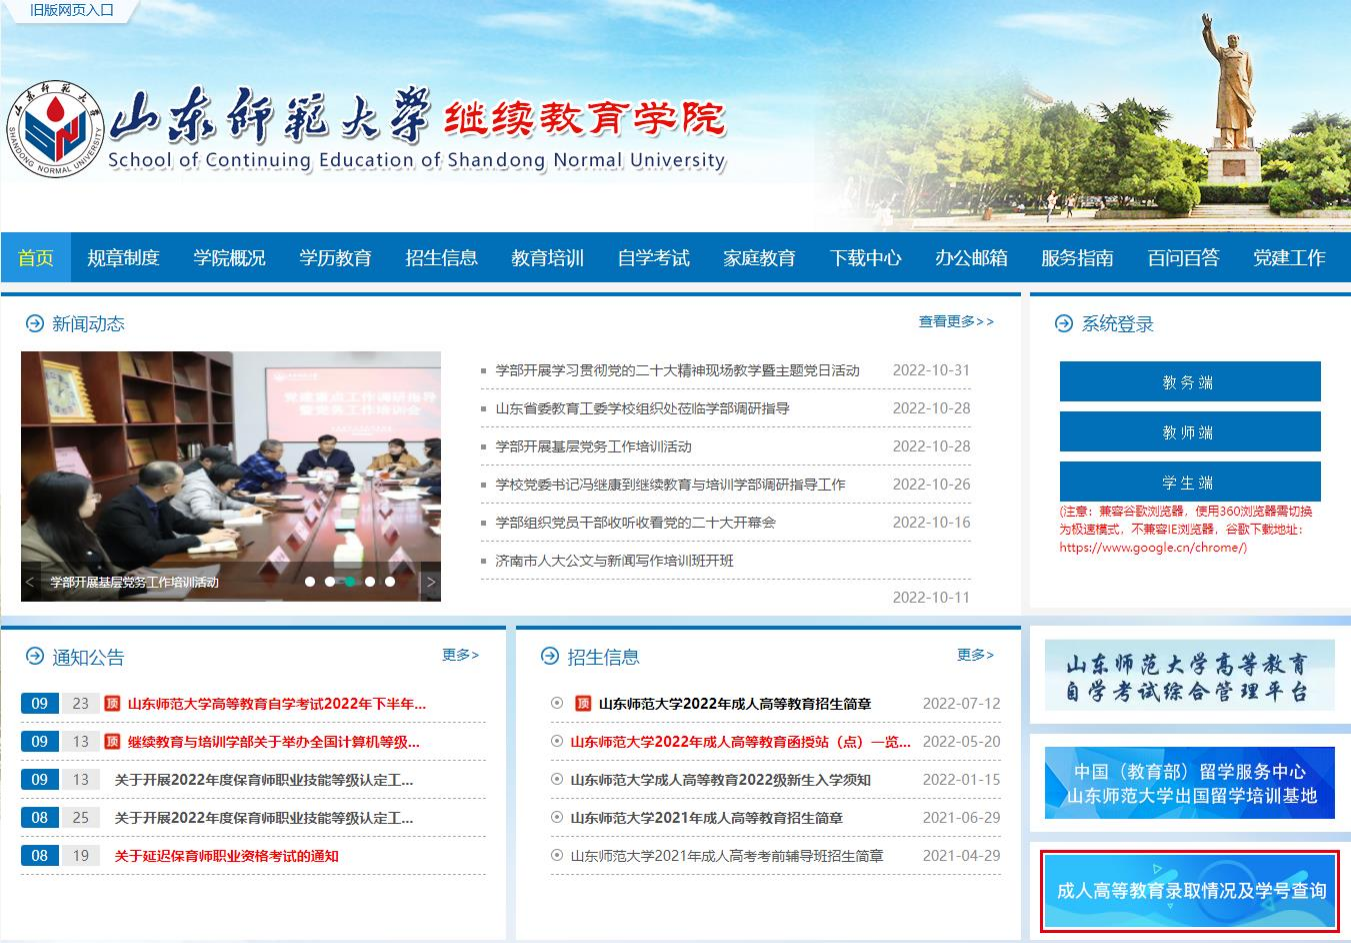The height and width of the screenshot is (943, 1351).
Task: Open news 山东省委教育工委学校组织处莅临学部调研指导
Action: tap(642, 408)
